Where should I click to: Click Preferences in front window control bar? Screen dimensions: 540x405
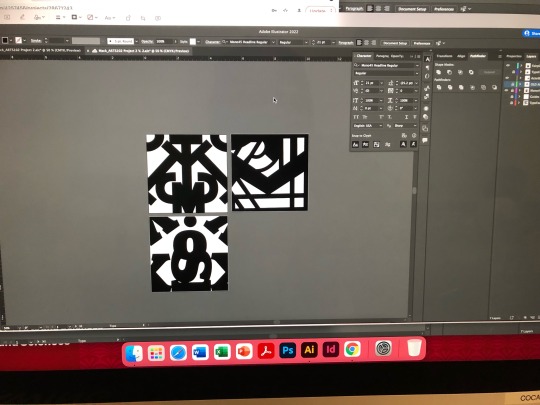click(422, 43)
